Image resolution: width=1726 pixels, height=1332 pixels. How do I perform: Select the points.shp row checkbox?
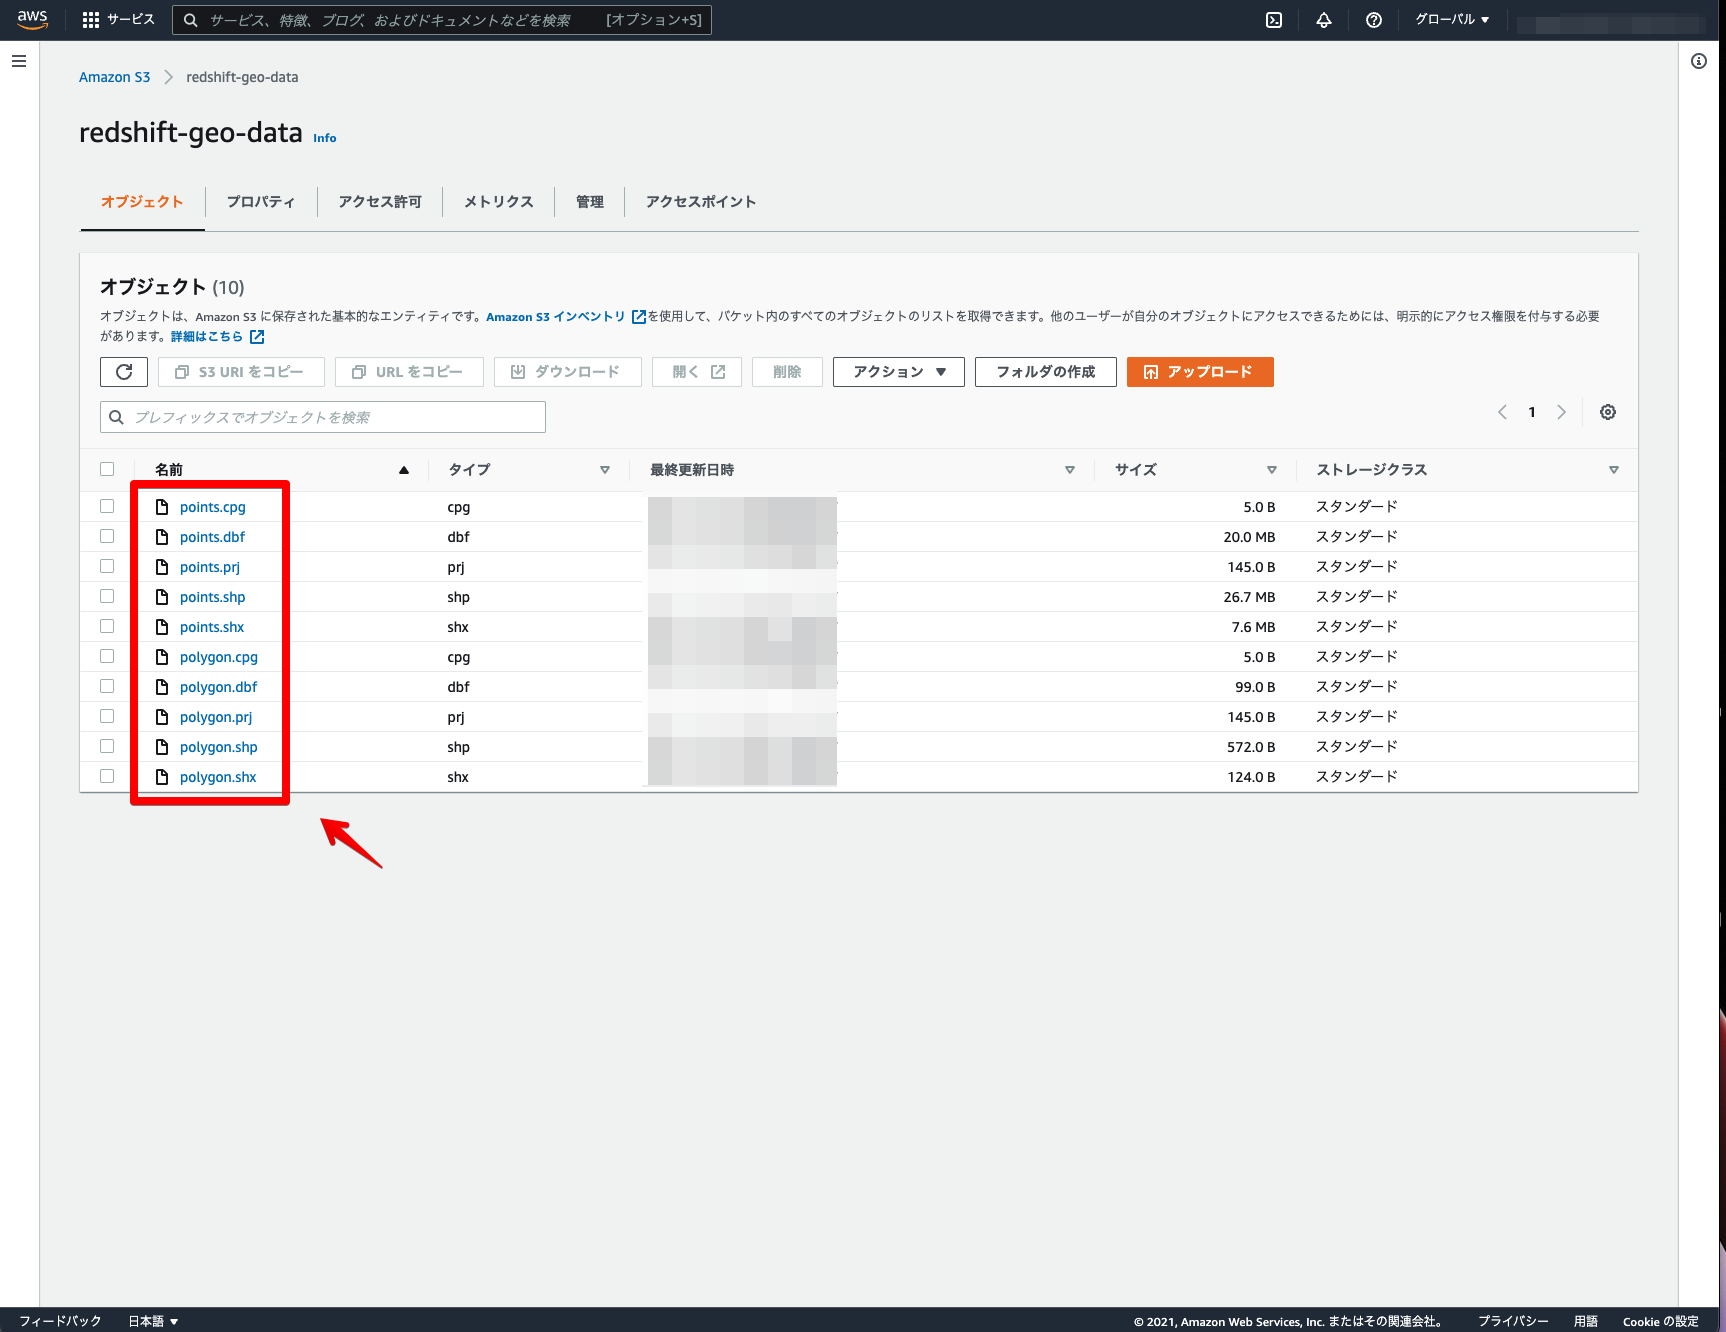(107, 596)
